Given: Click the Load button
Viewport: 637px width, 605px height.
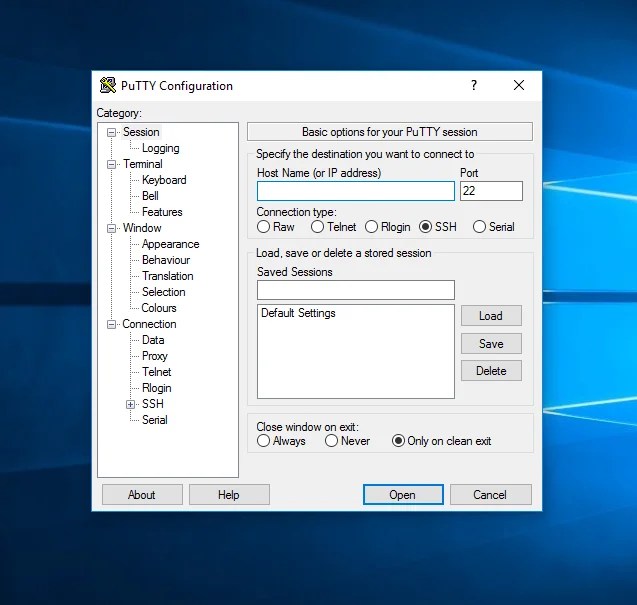Looking at the screenshot, I should click(491, 316).
